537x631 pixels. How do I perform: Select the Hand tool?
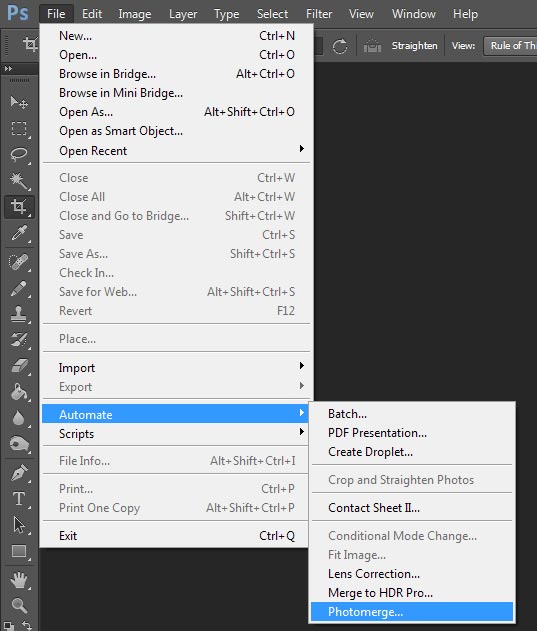[x=19, y=580]
